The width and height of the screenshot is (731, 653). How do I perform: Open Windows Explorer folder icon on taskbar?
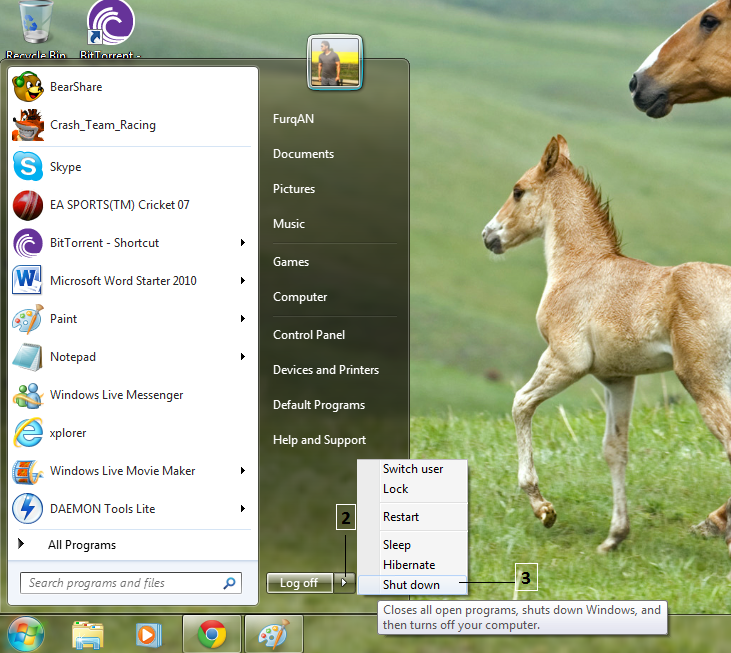tap(88, 635)
